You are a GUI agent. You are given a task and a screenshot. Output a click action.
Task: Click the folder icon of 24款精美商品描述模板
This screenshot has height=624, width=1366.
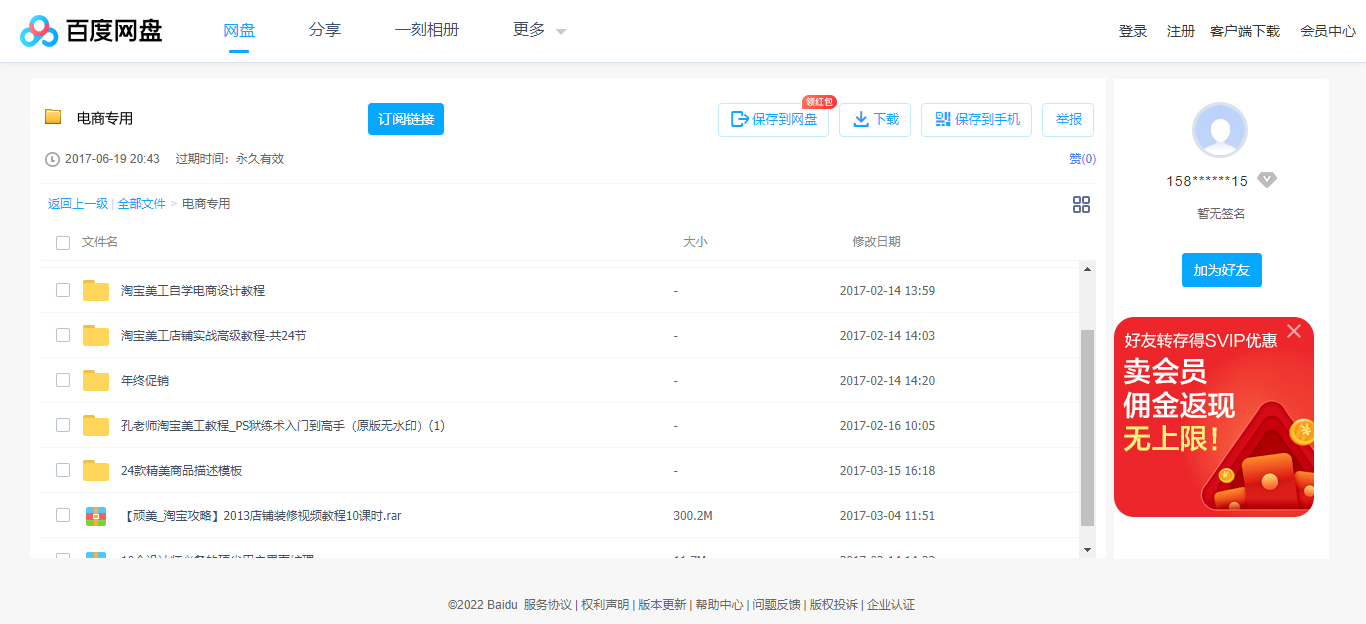95,470
